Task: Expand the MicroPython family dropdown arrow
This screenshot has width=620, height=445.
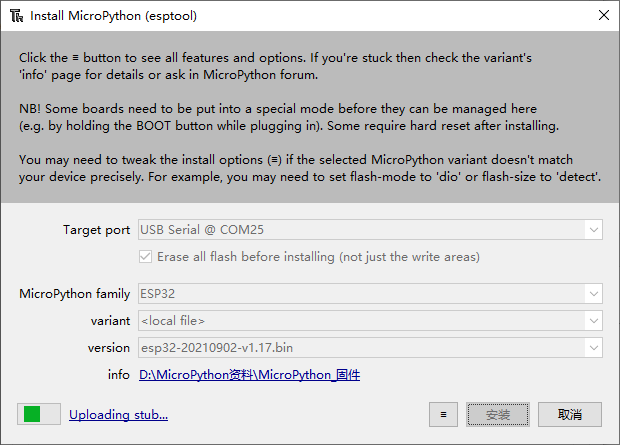Action: [594, 294]
